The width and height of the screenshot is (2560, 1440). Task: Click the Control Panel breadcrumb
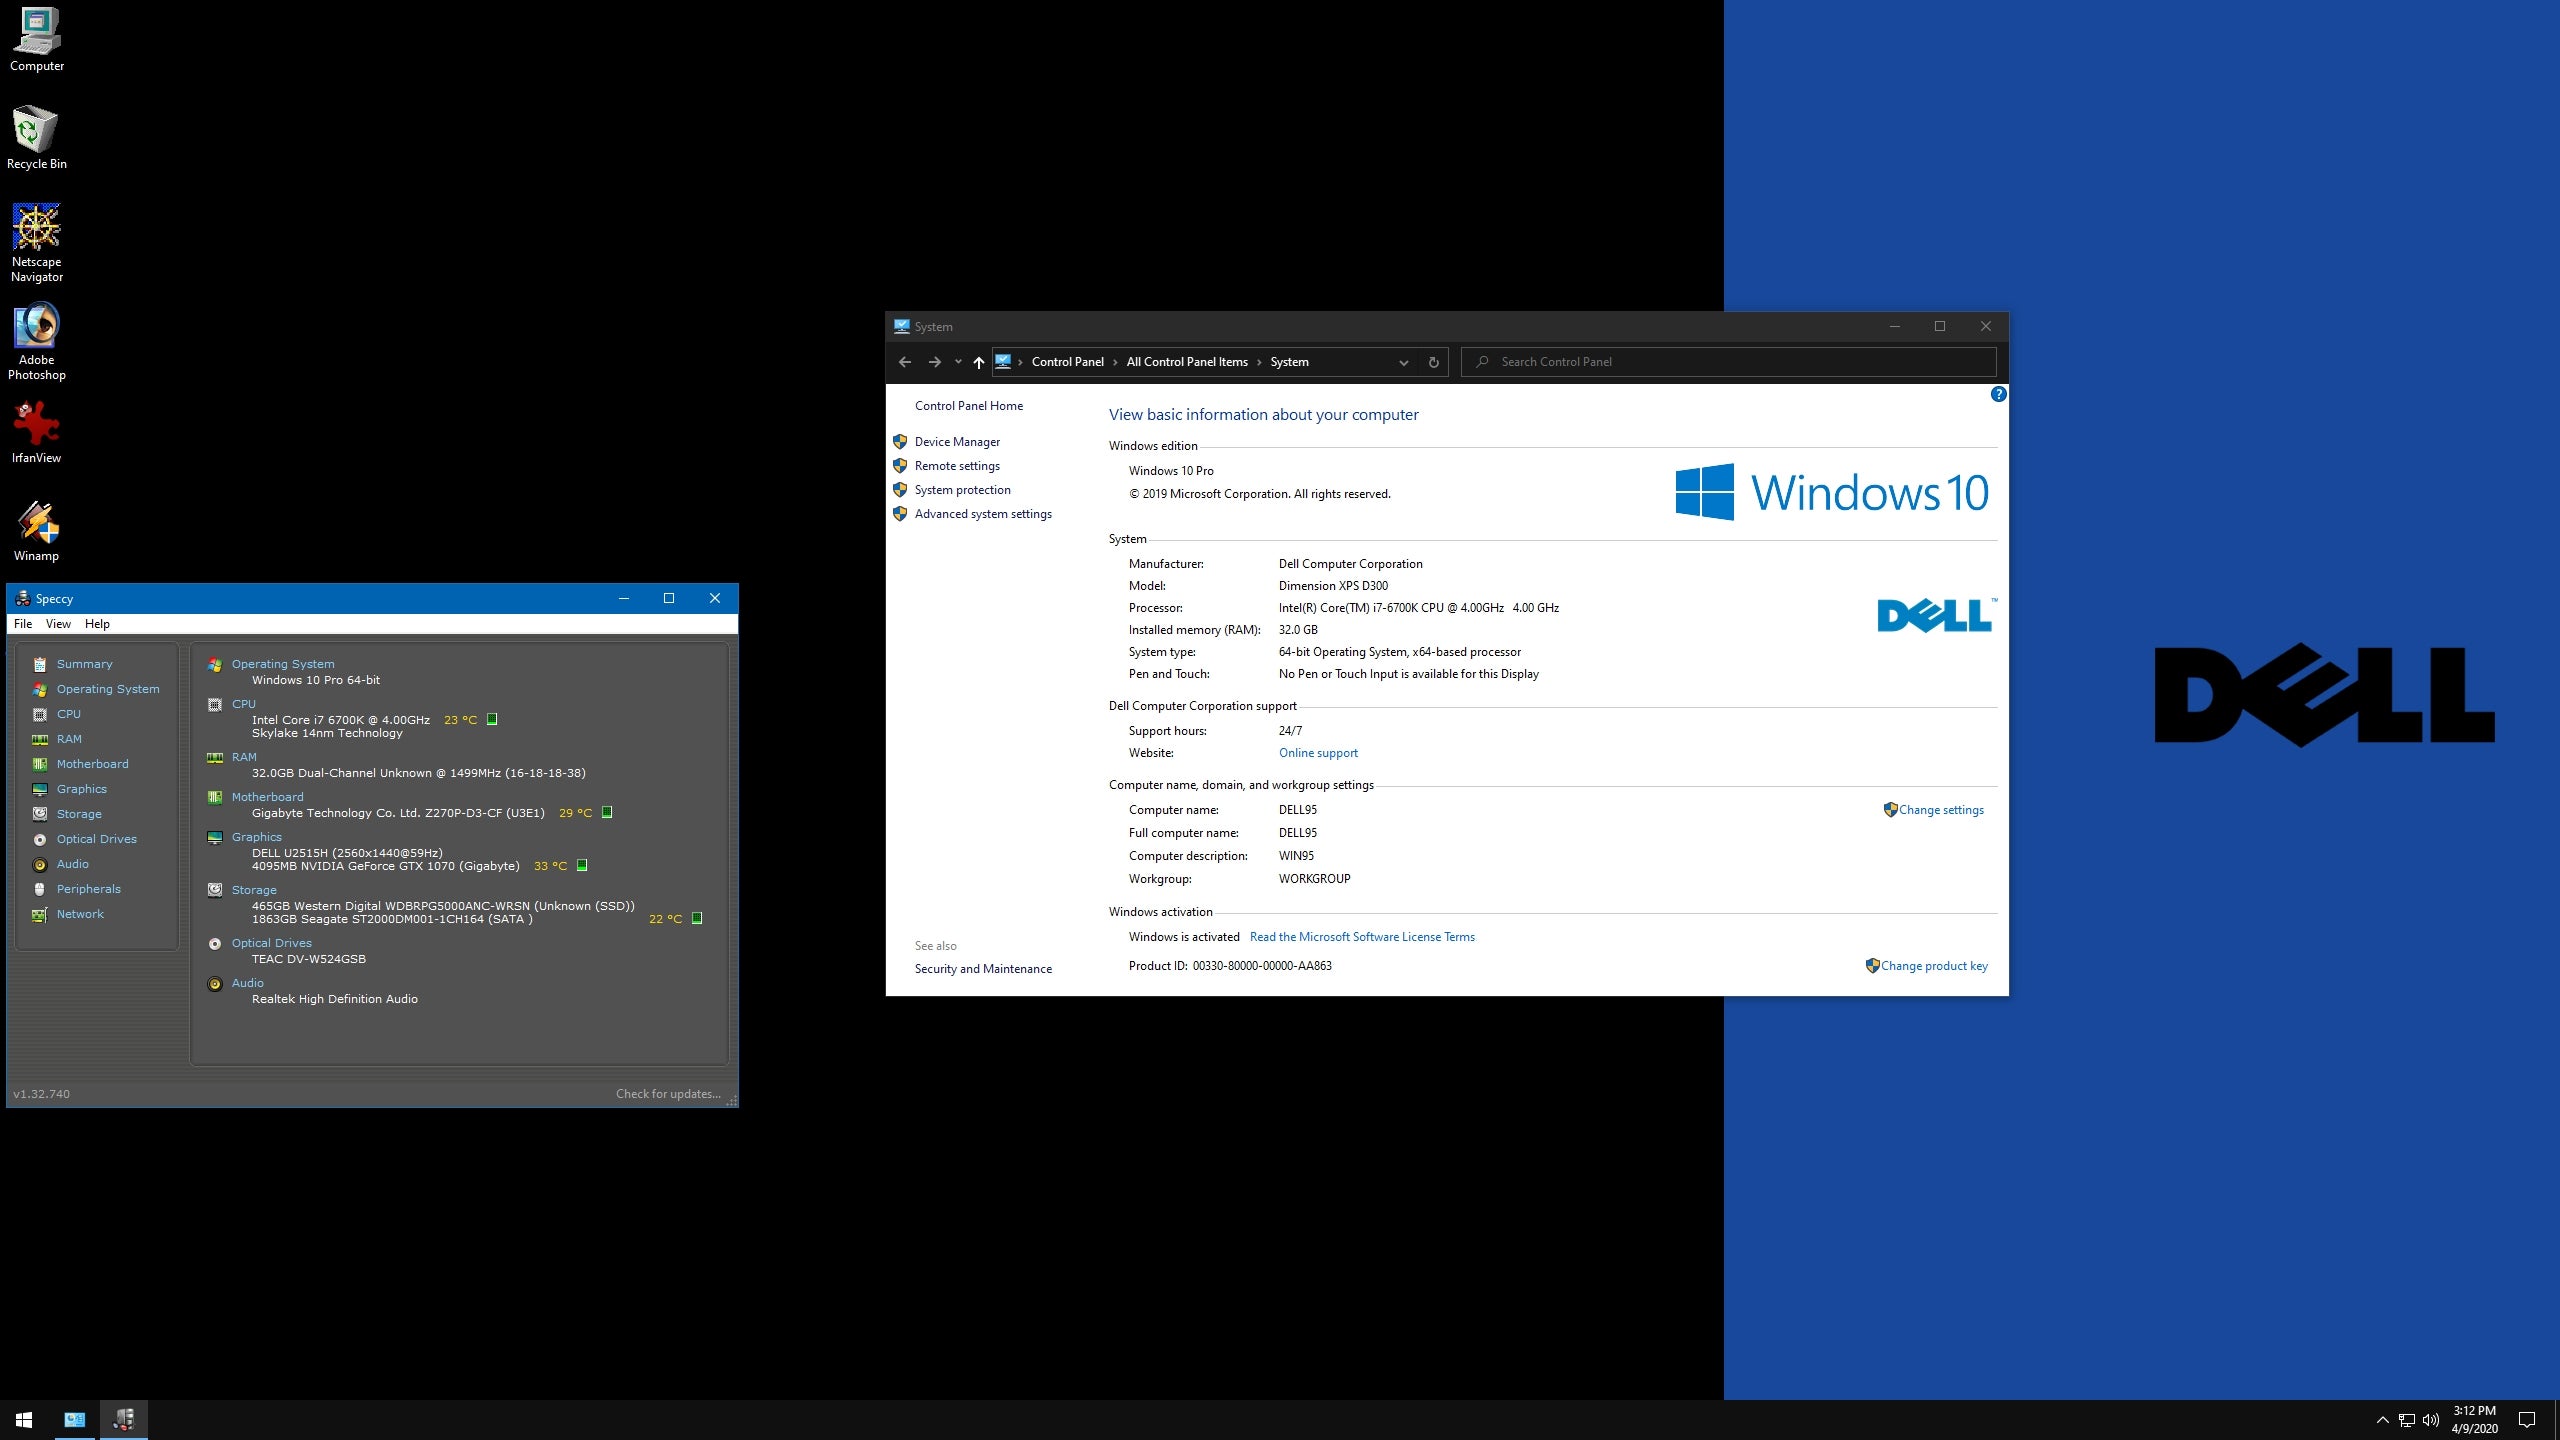[1067, 362]
